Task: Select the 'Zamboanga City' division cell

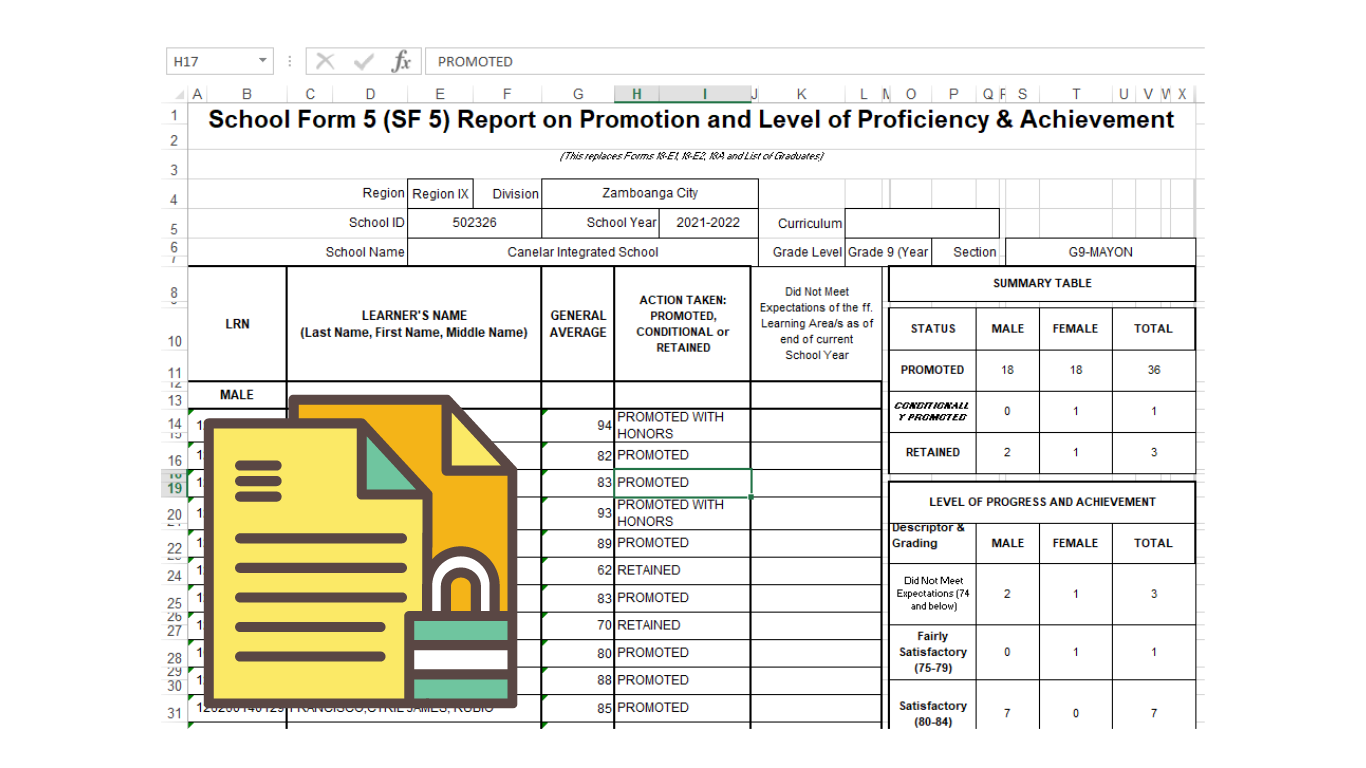Action: pos(650,194)
